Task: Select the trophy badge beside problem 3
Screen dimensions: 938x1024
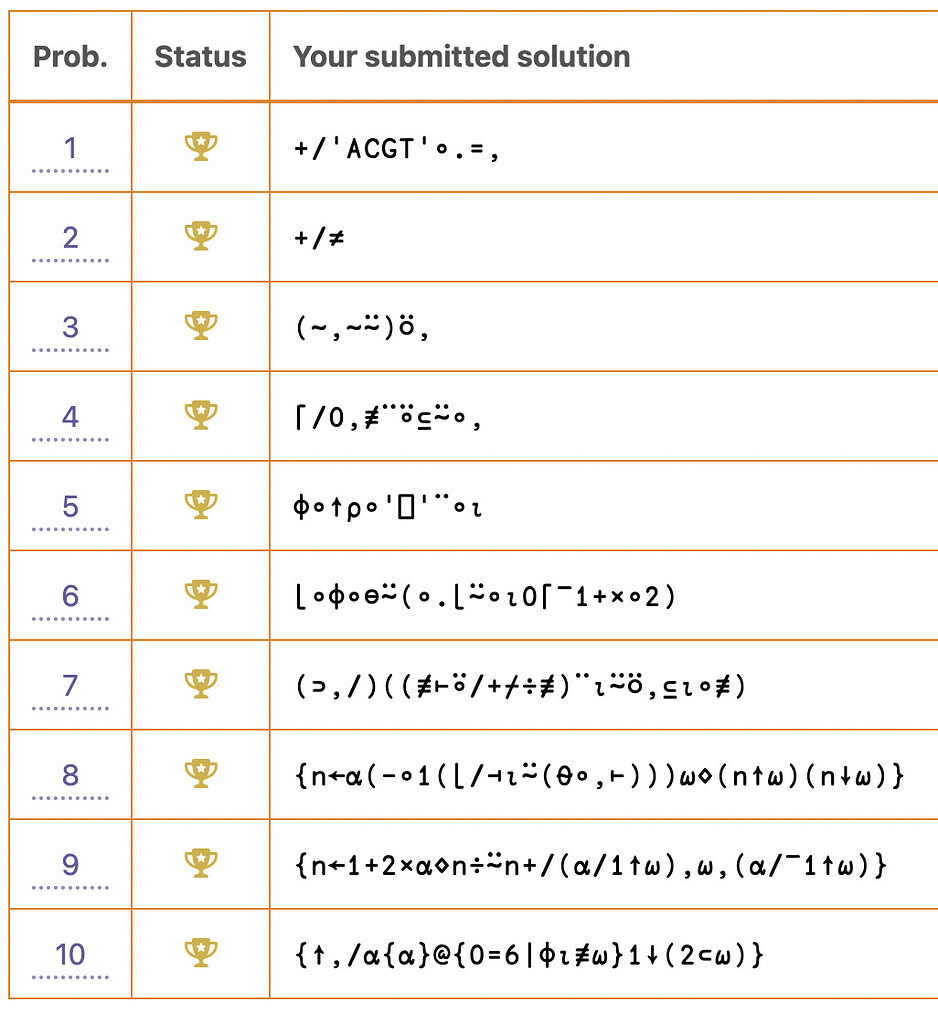Action: (x=199, y=326)
